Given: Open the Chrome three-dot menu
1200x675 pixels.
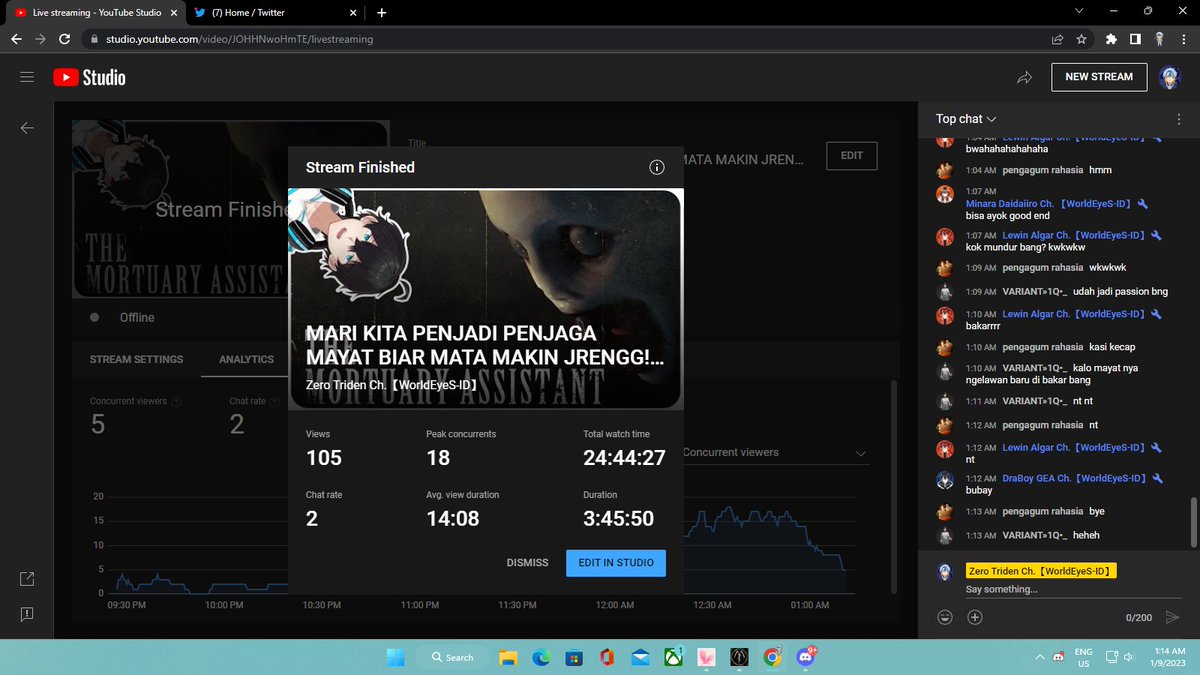Looking at the screenshot, I should pyautogui.click(x=1183, y=39).
